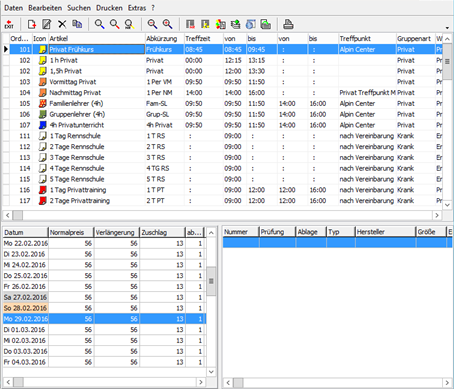Image resolution: width=454 pixels, height=389 pixels.
Task: Click right arrow of bottom-right panel scrollbar
Action: [447, 383]
